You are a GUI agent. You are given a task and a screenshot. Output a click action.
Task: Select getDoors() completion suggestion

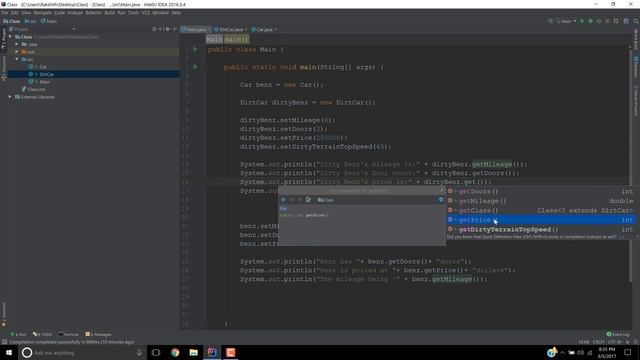[540, 191]
